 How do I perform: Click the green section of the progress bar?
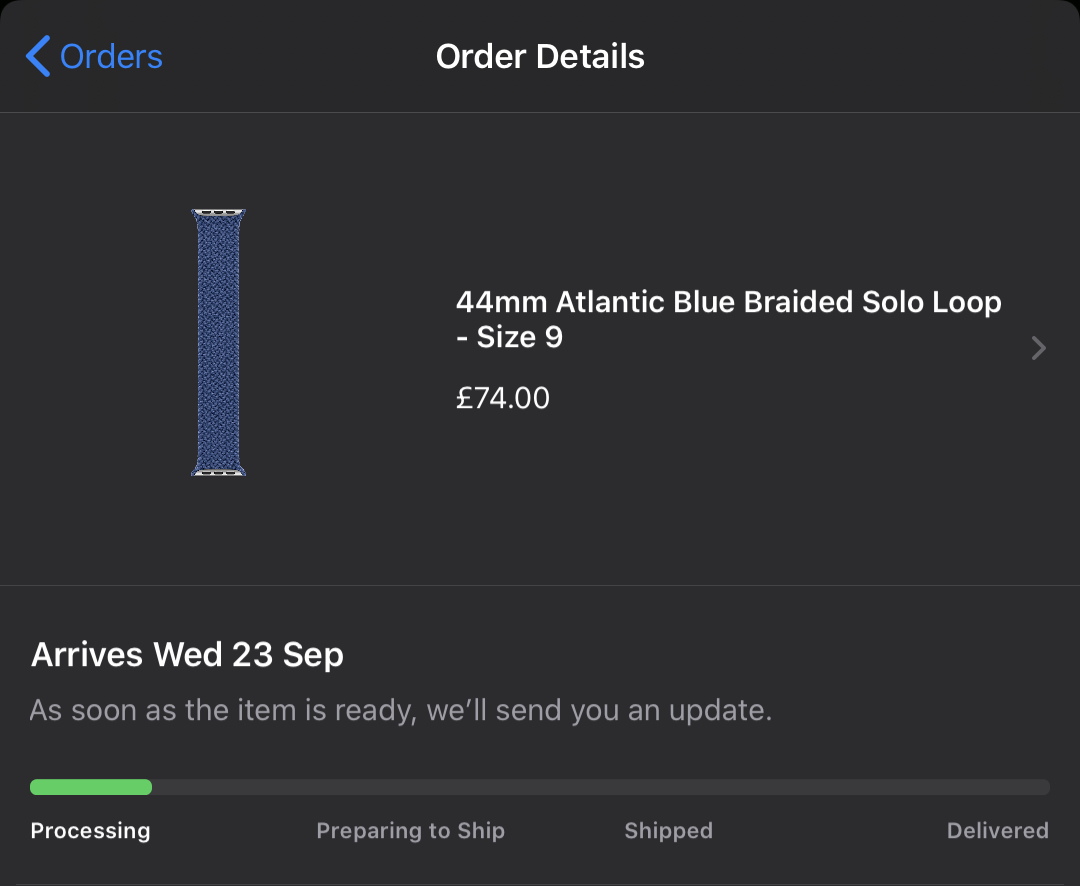click(91, 787)
